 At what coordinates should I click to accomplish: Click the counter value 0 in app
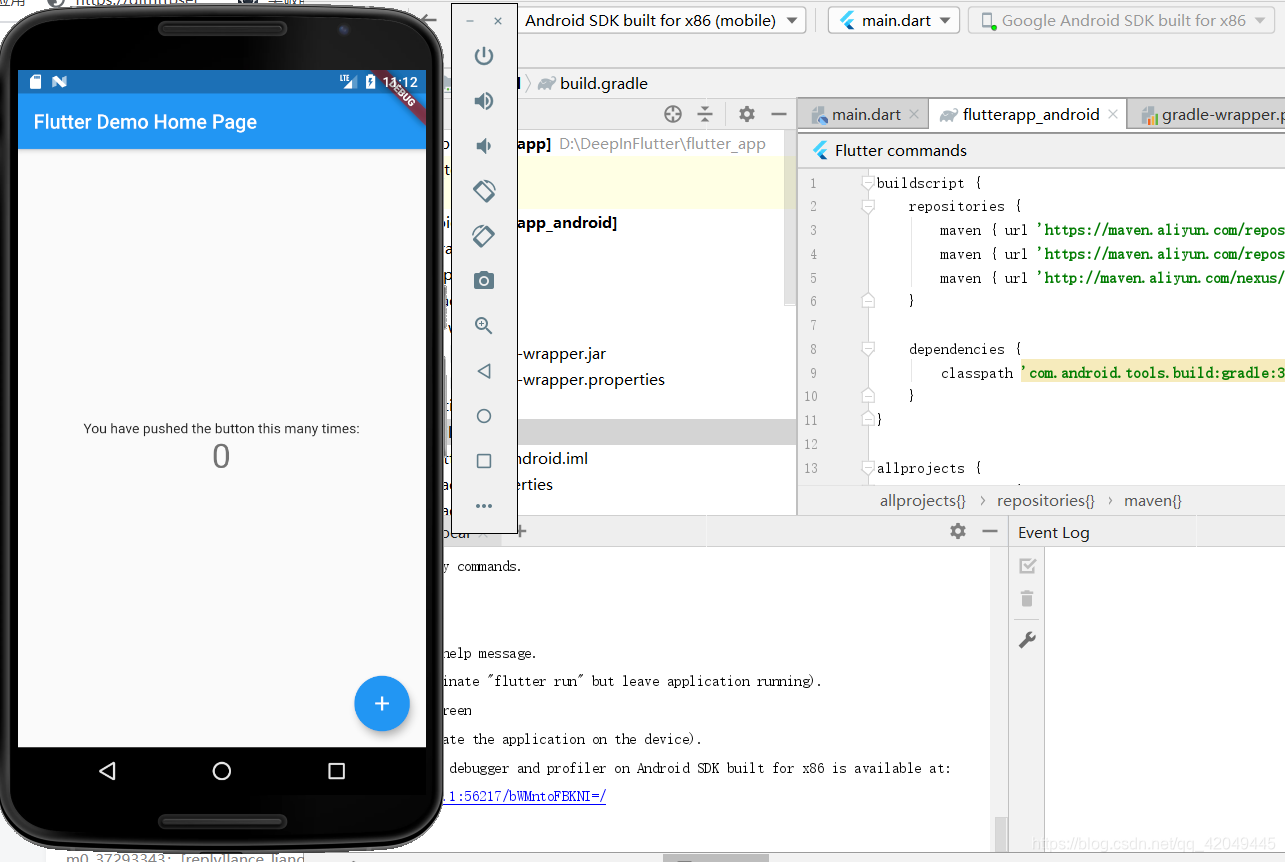coord(221,456)
